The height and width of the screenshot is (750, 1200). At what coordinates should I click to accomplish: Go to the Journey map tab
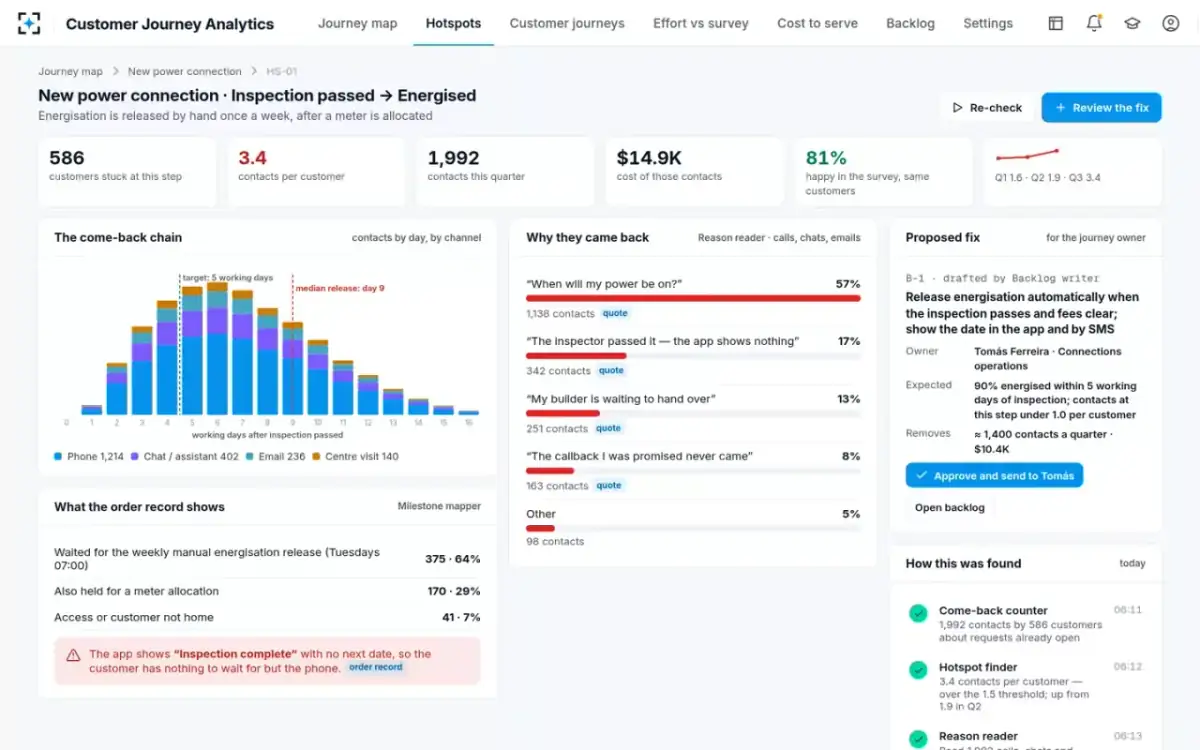(x=357, y=23)
